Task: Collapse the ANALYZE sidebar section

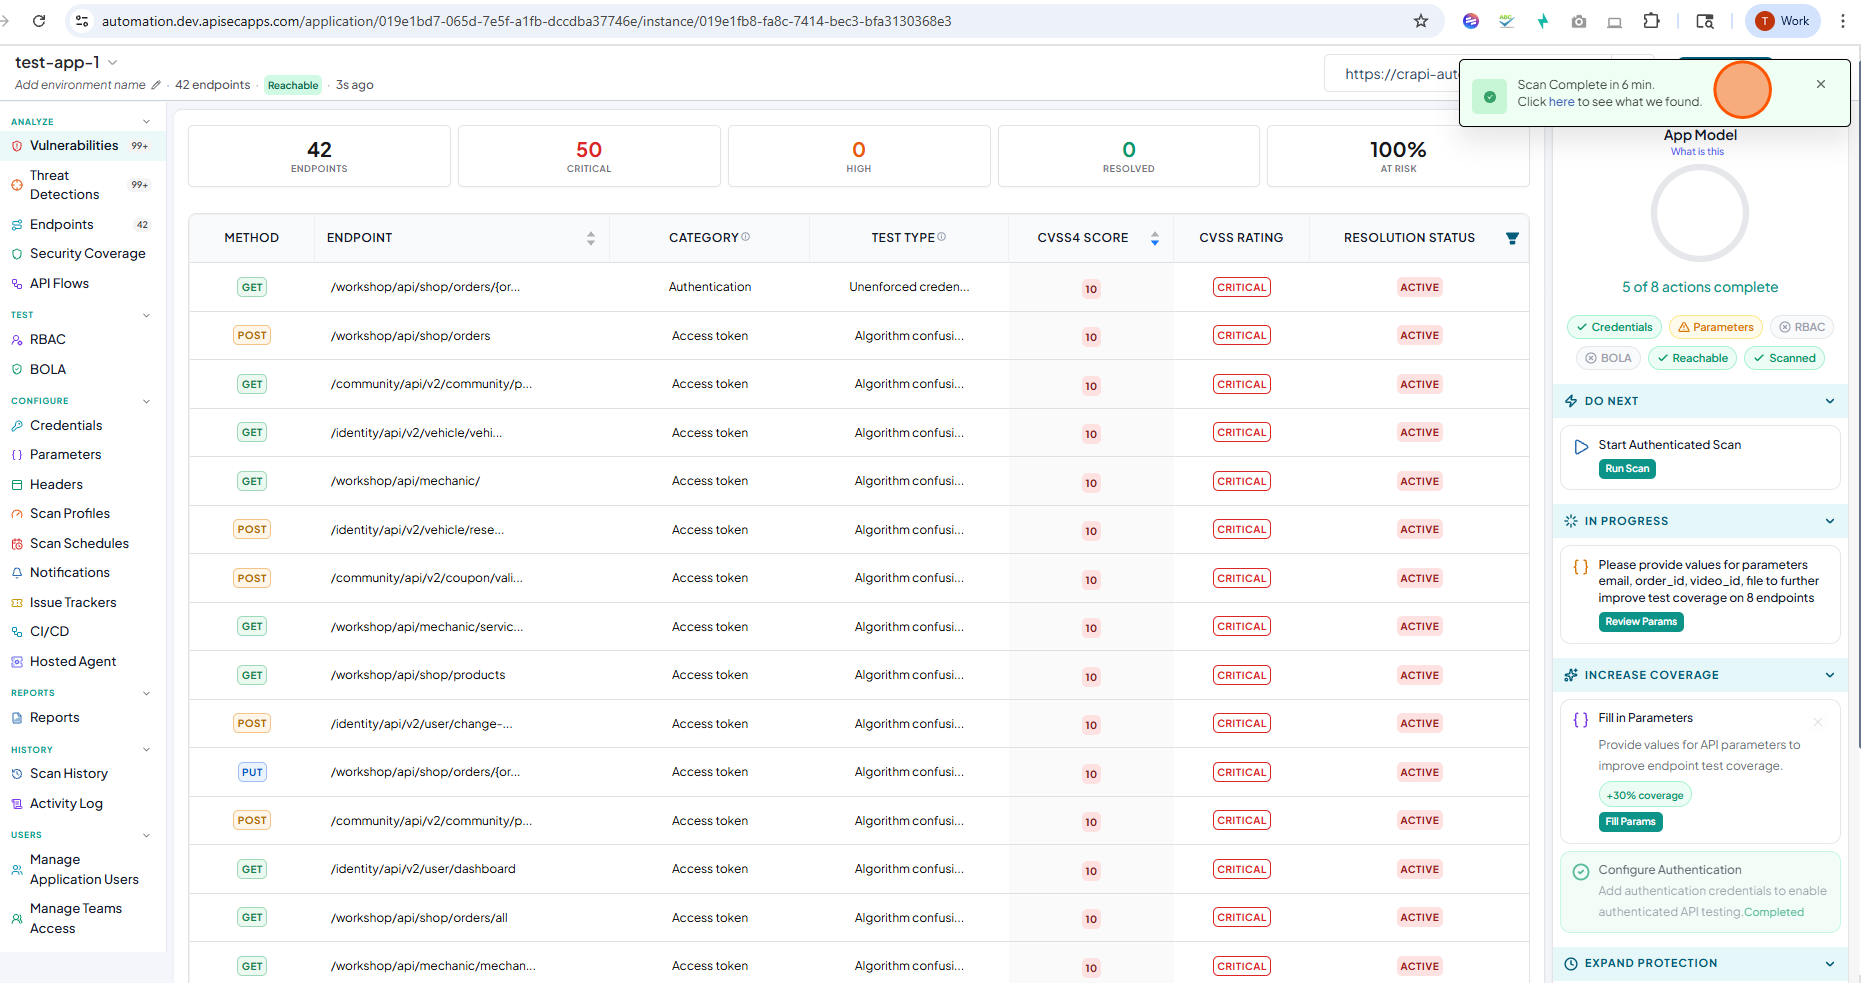Action: point(147,122)
